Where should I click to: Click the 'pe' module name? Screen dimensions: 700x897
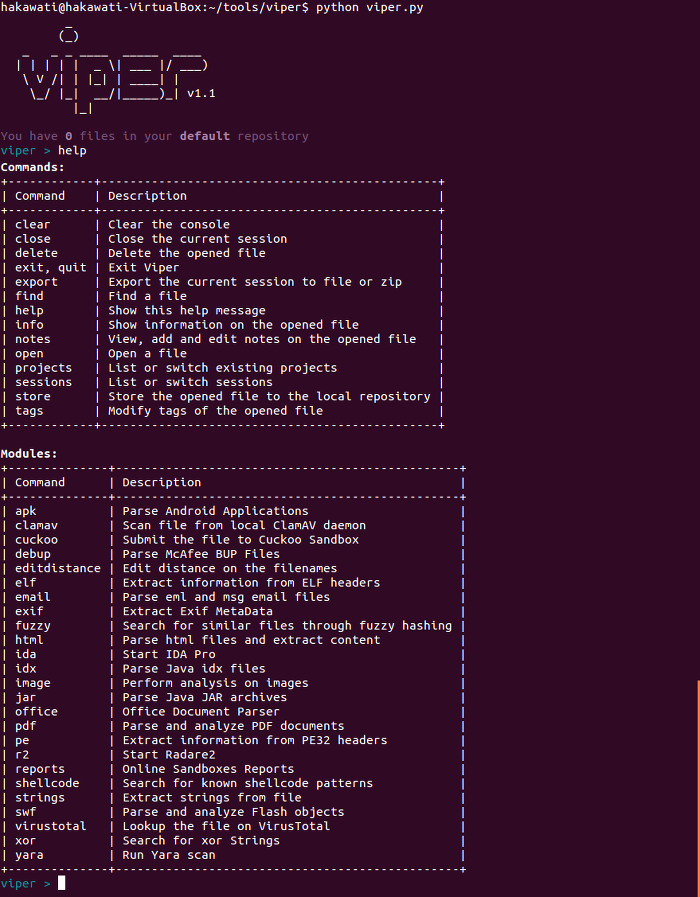pos(22,740)
